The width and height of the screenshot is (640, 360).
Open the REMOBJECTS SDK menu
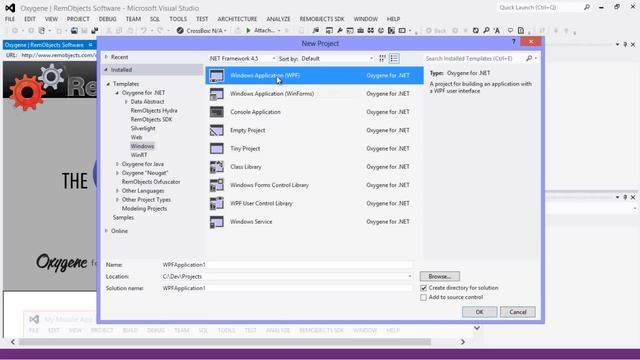(x=322, y=19)
